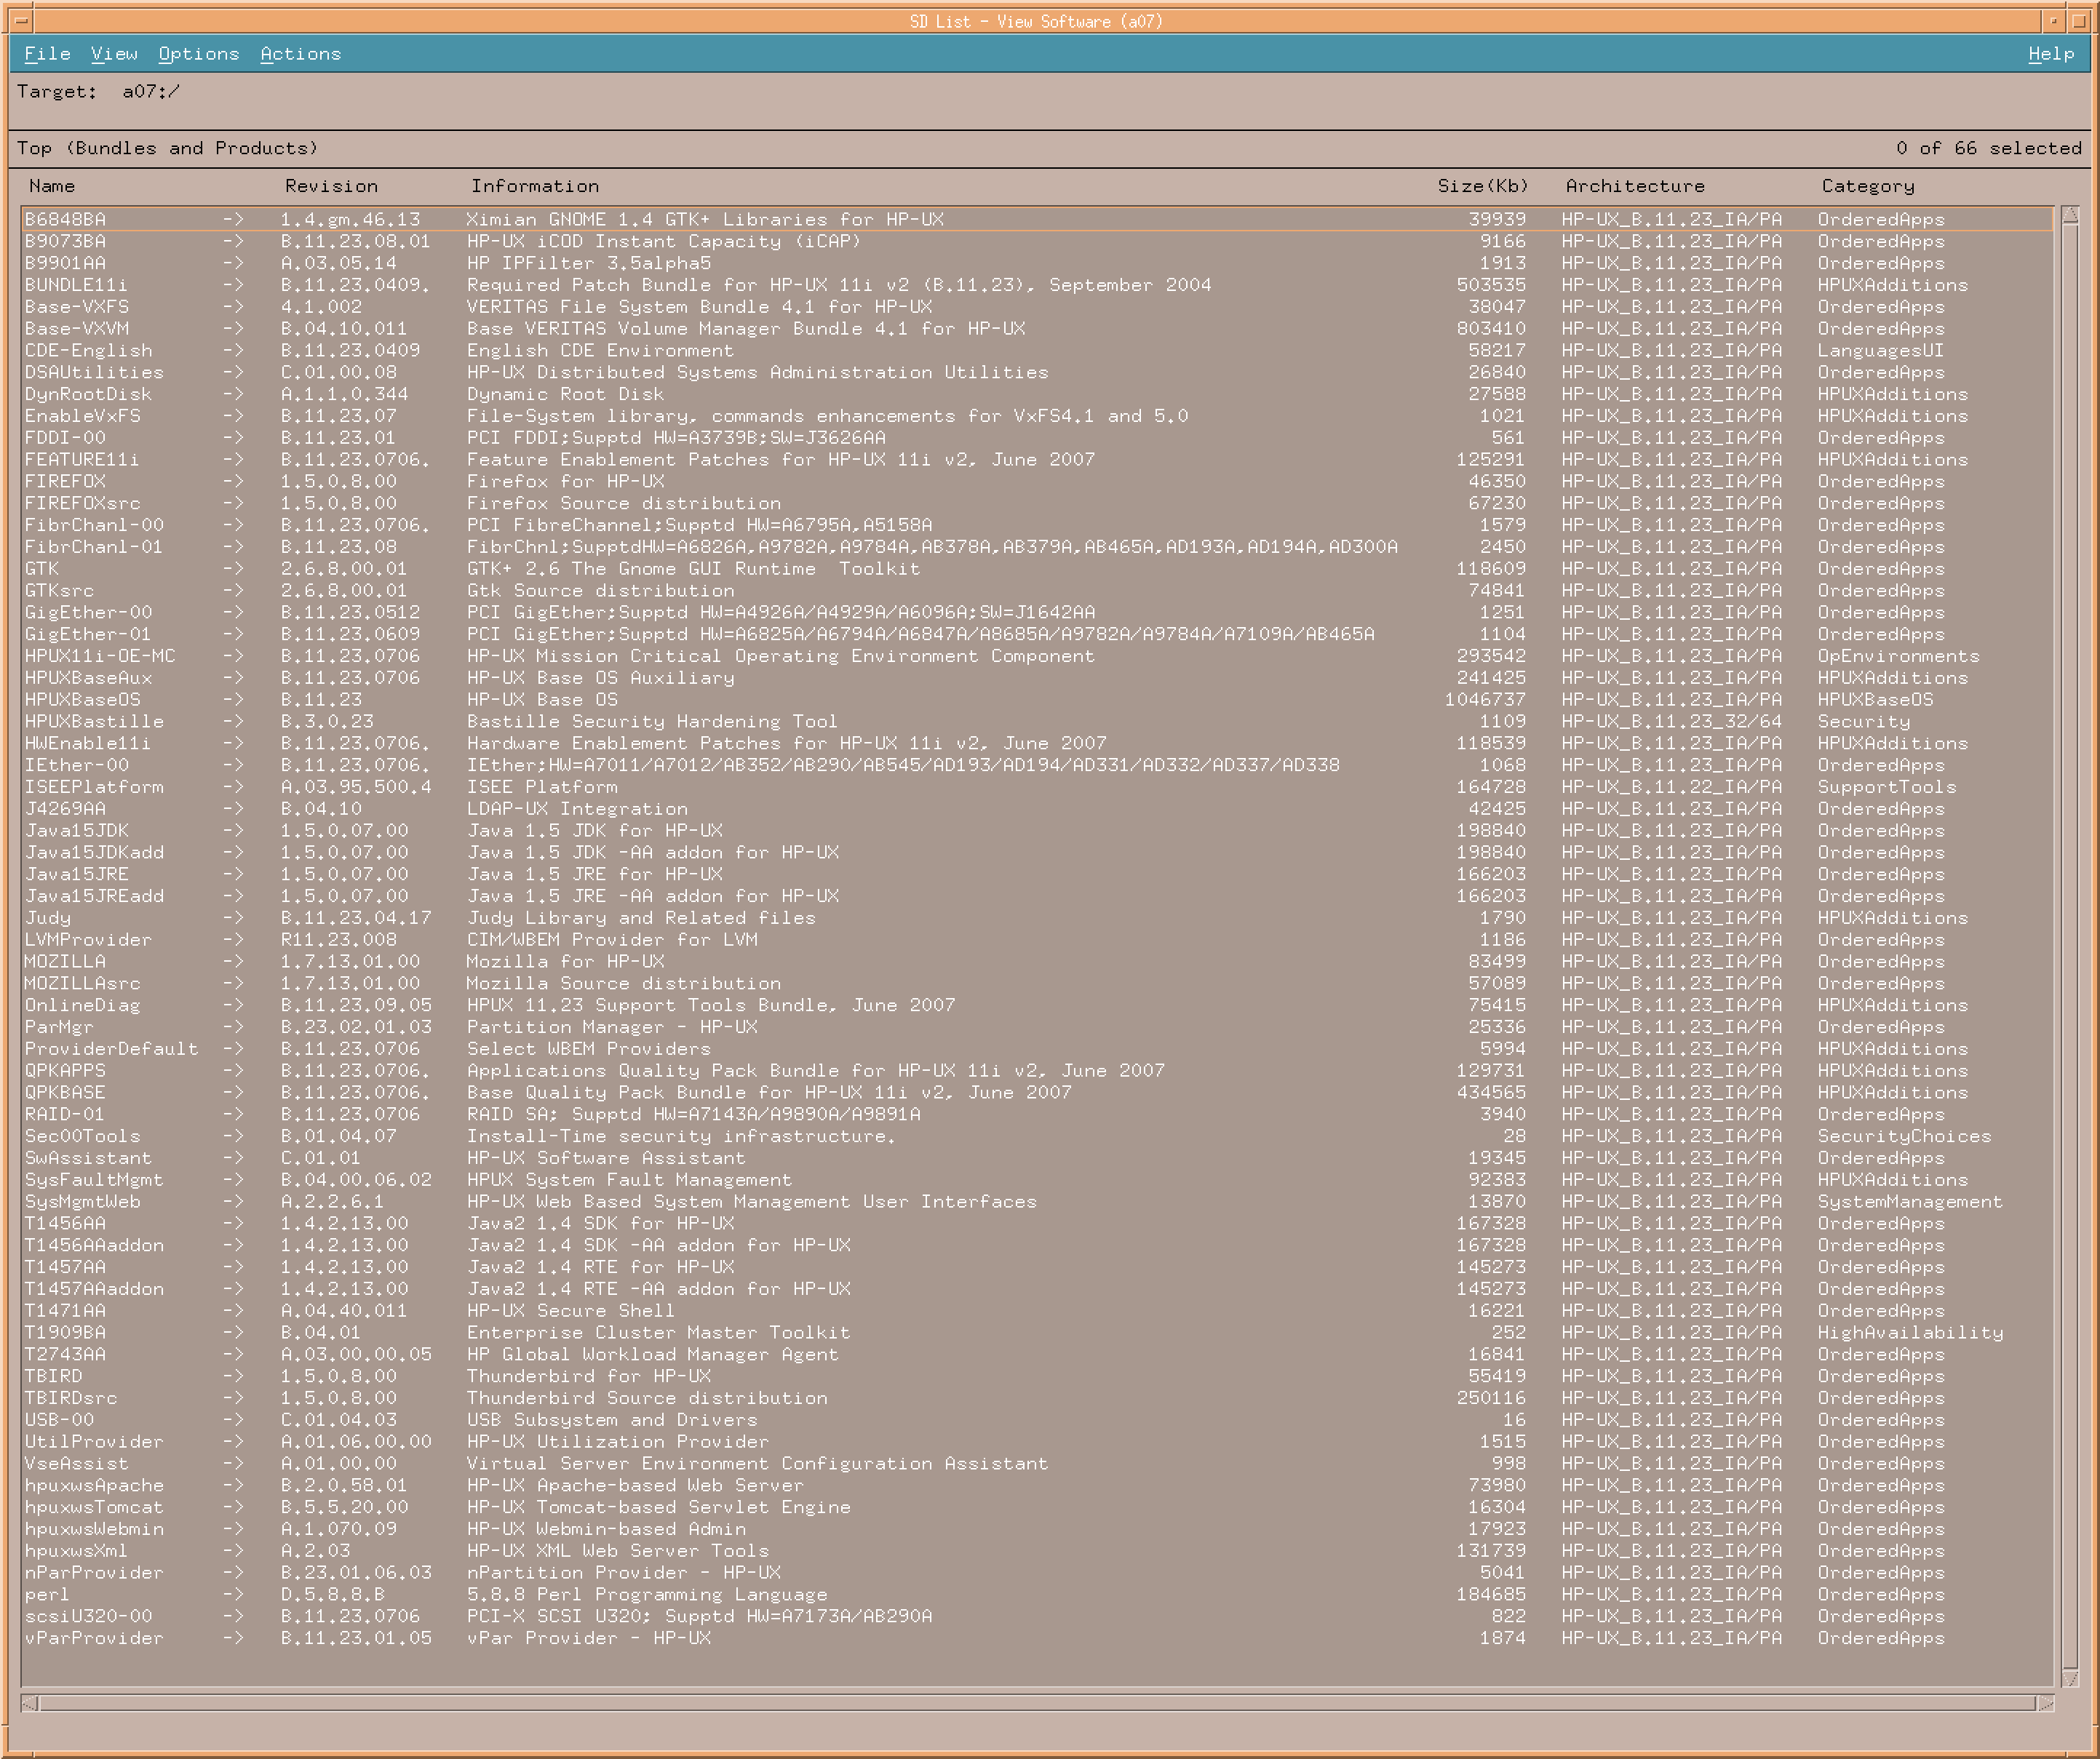This screenshot has width=2100, height=1759.
Task: Click the vertical scrollbar down arrow
Action: coord(2070,1678)
